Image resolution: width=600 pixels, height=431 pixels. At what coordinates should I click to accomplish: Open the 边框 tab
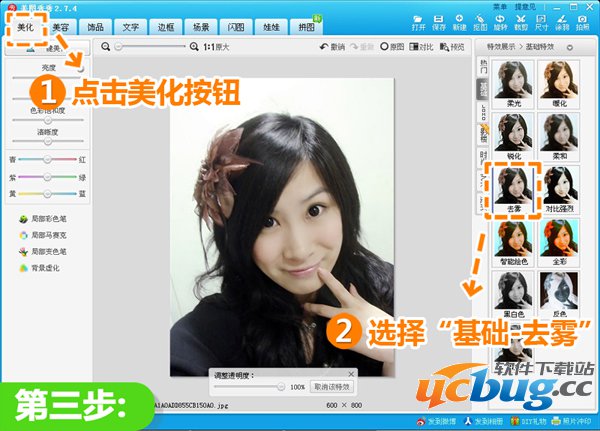tap(166, 27)
